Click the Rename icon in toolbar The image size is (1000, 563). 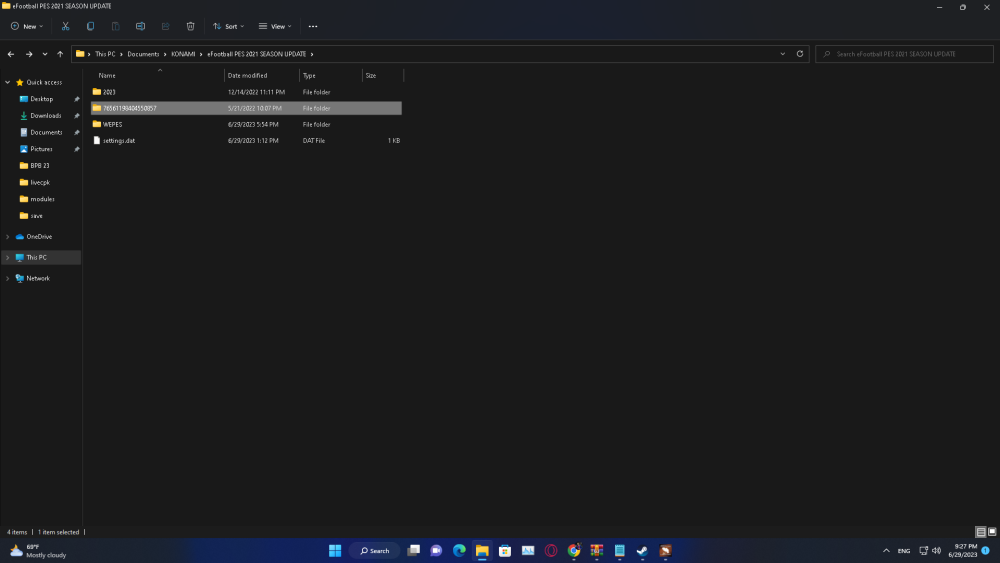click(x=141, y=26)
